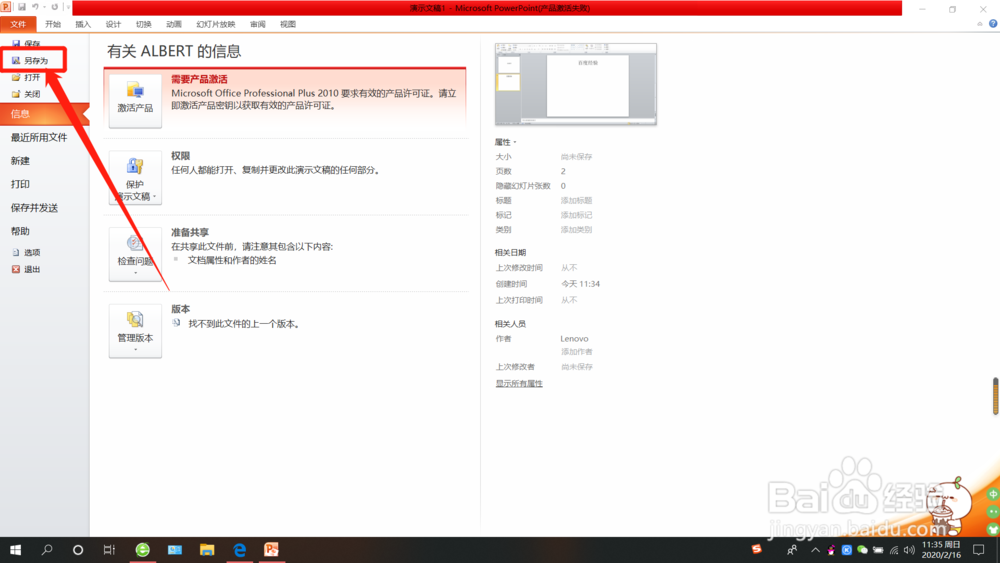The width and height of the screenshot is (1000, 563).
Task: Click the WeChat tray icon
Action: [x=862, y=550]
